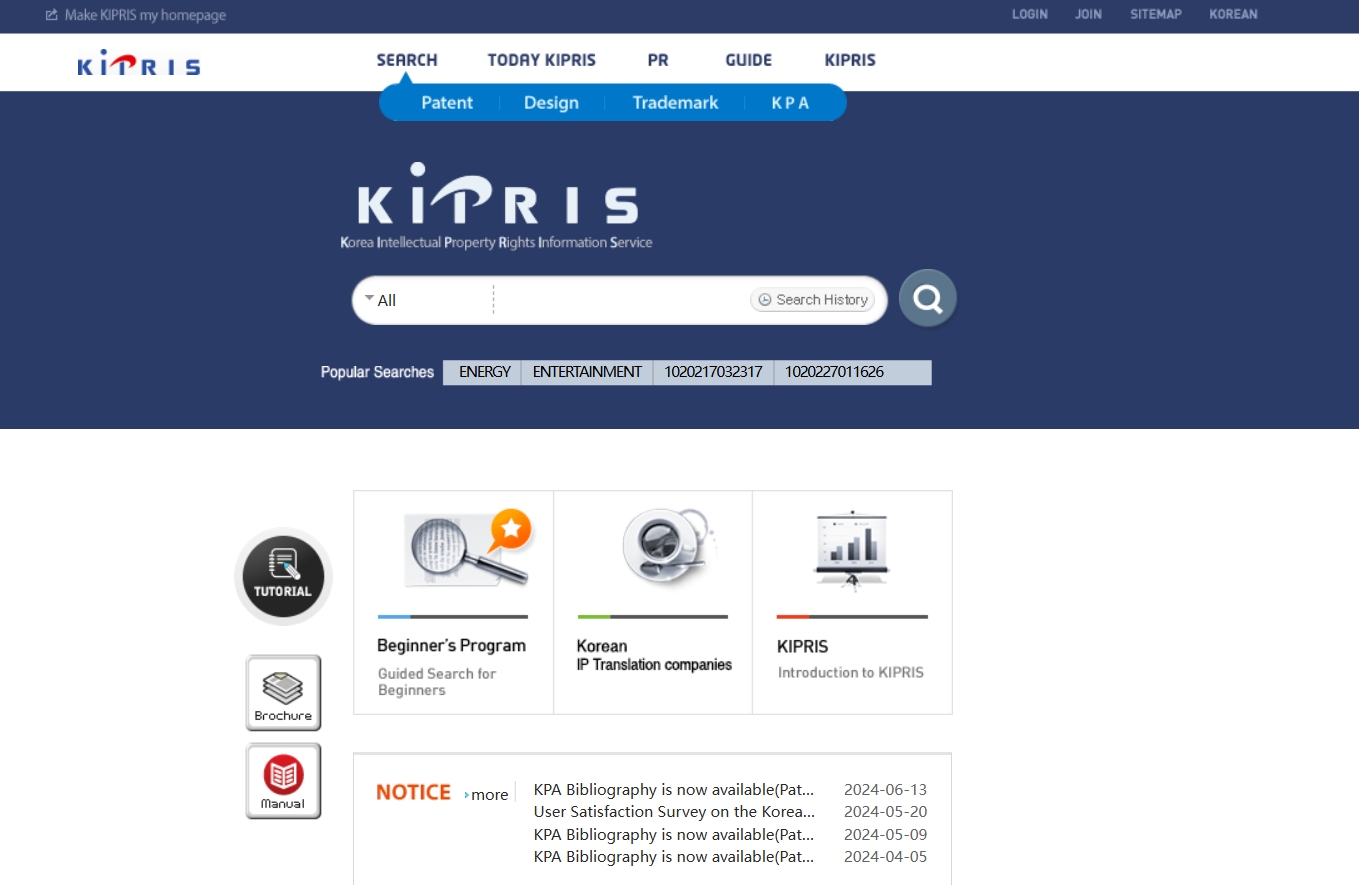This screenshot has width=1359, height=885.
Task: Open the SITEMAP link
Action: click(x=1156, y=14)
